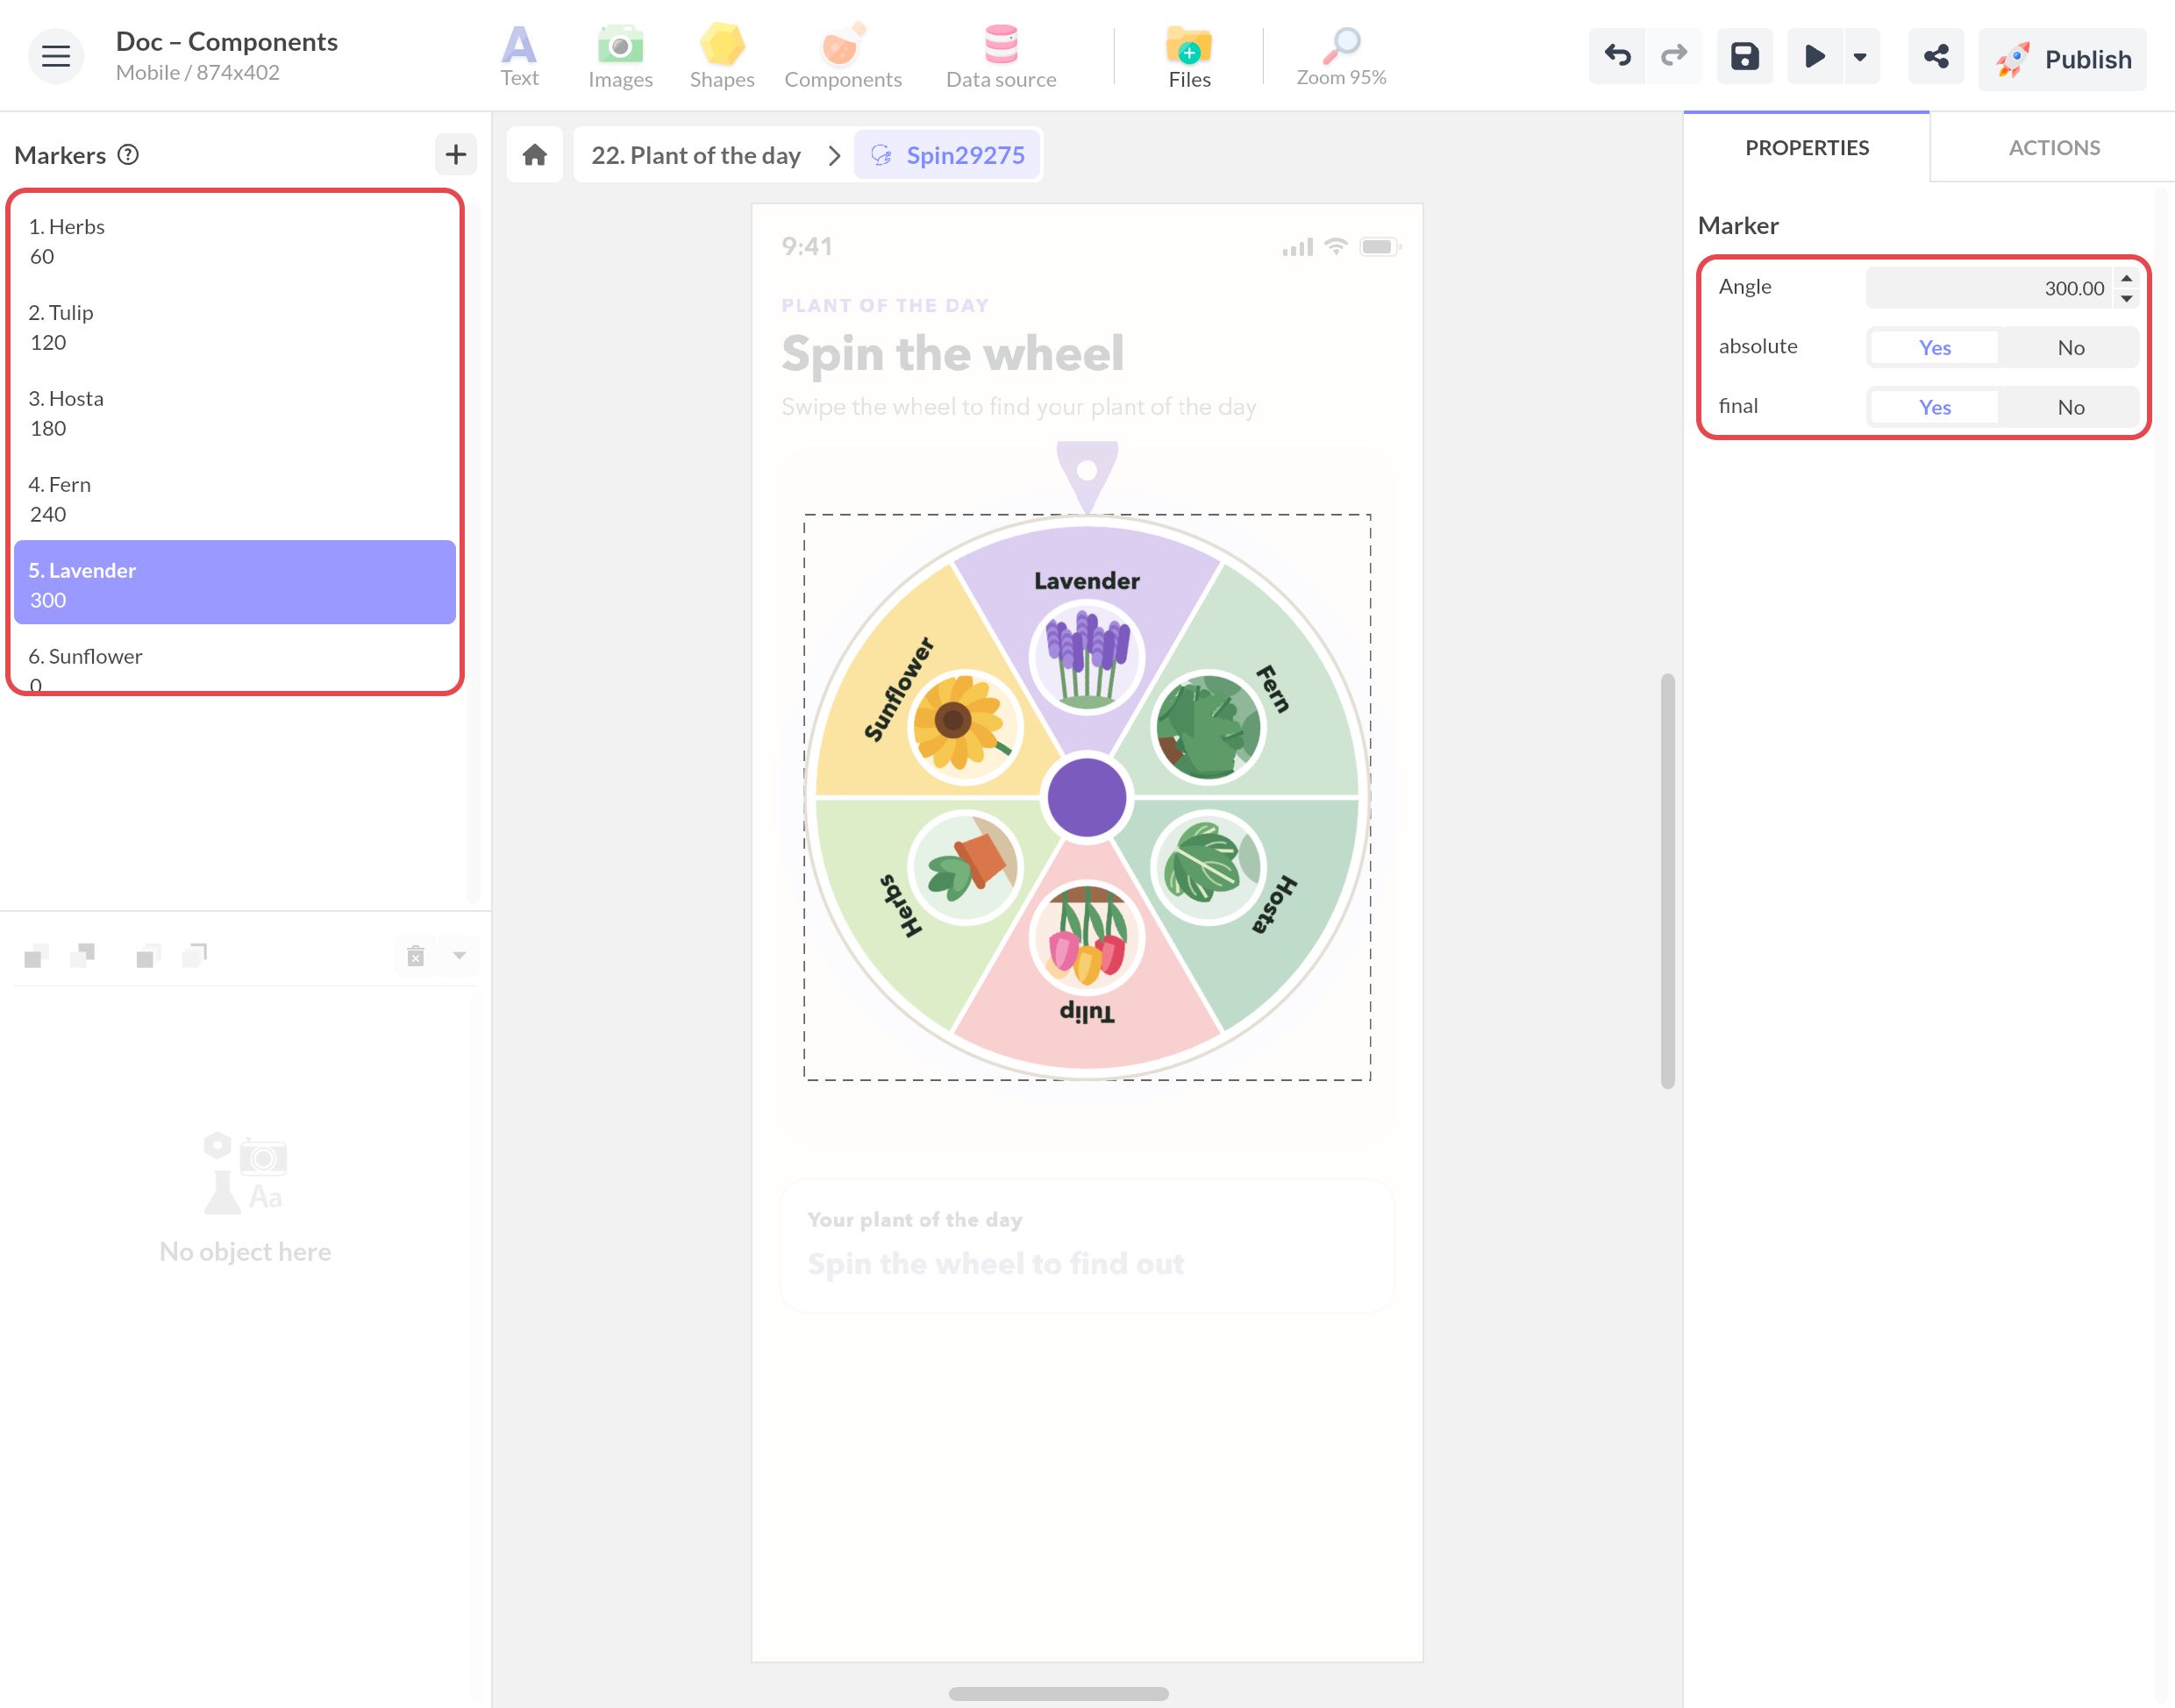Set final to No

click(x=2070, y=407)
